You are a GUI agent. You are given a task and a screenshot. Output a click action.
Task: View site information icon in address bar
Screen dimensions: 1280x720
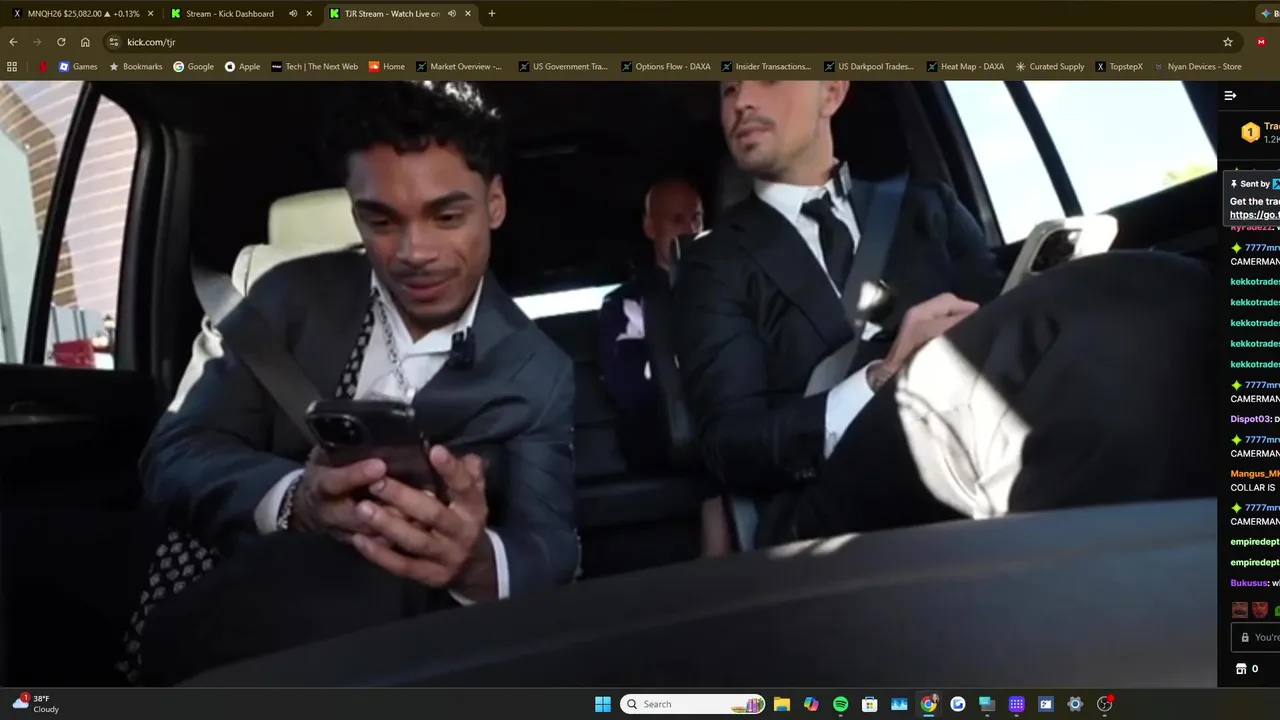(113, 42)
